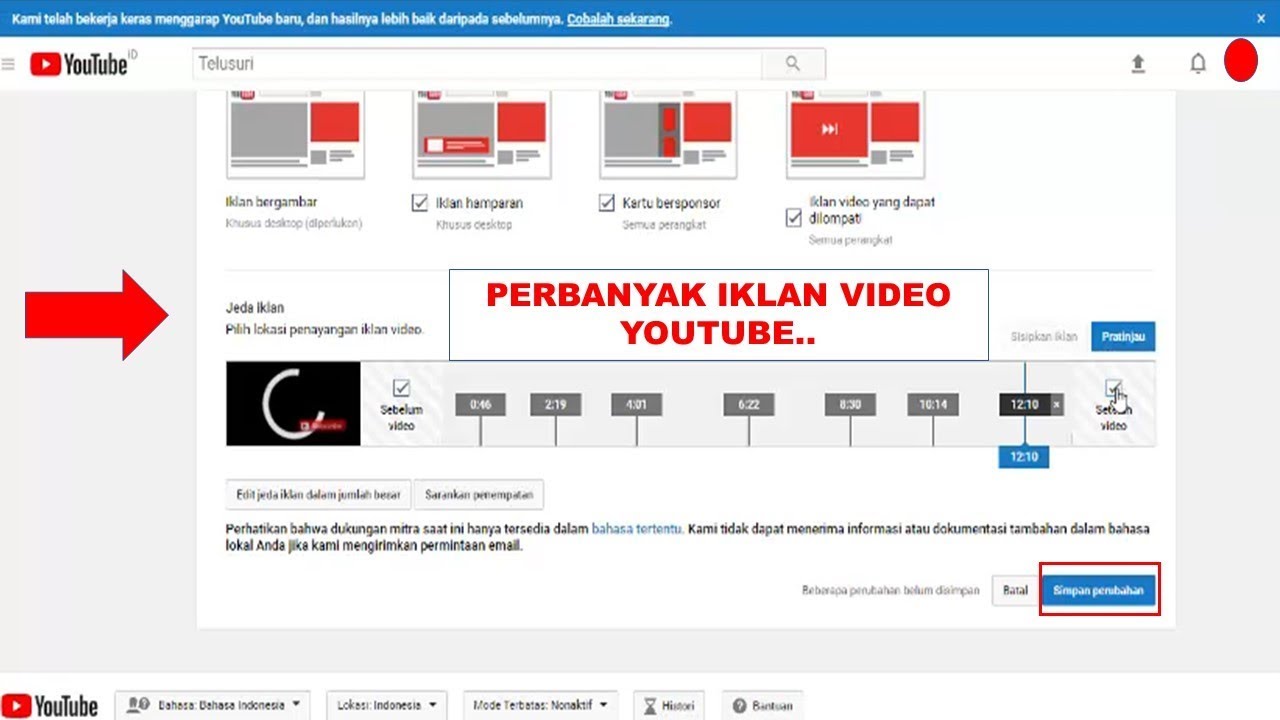Toggle 'Iklan video yang dapat dilompati' checkbox
The width and height of the screenshot is (1280, 720).
794,217
